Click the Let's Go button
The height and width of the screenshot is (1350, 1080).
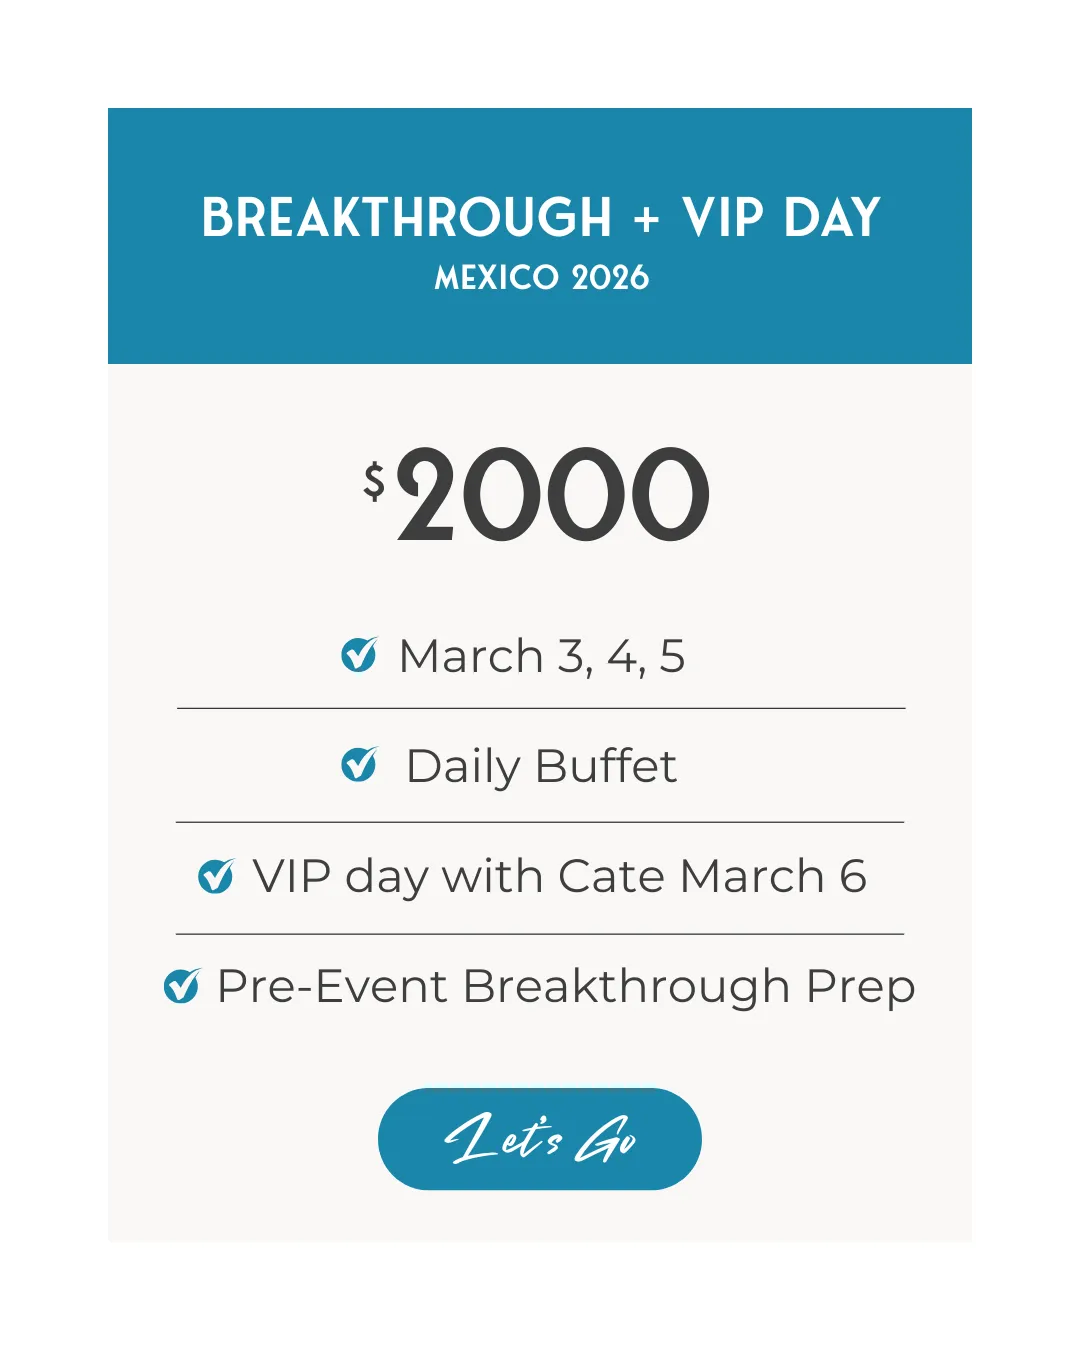click(x=539, y=1138)
